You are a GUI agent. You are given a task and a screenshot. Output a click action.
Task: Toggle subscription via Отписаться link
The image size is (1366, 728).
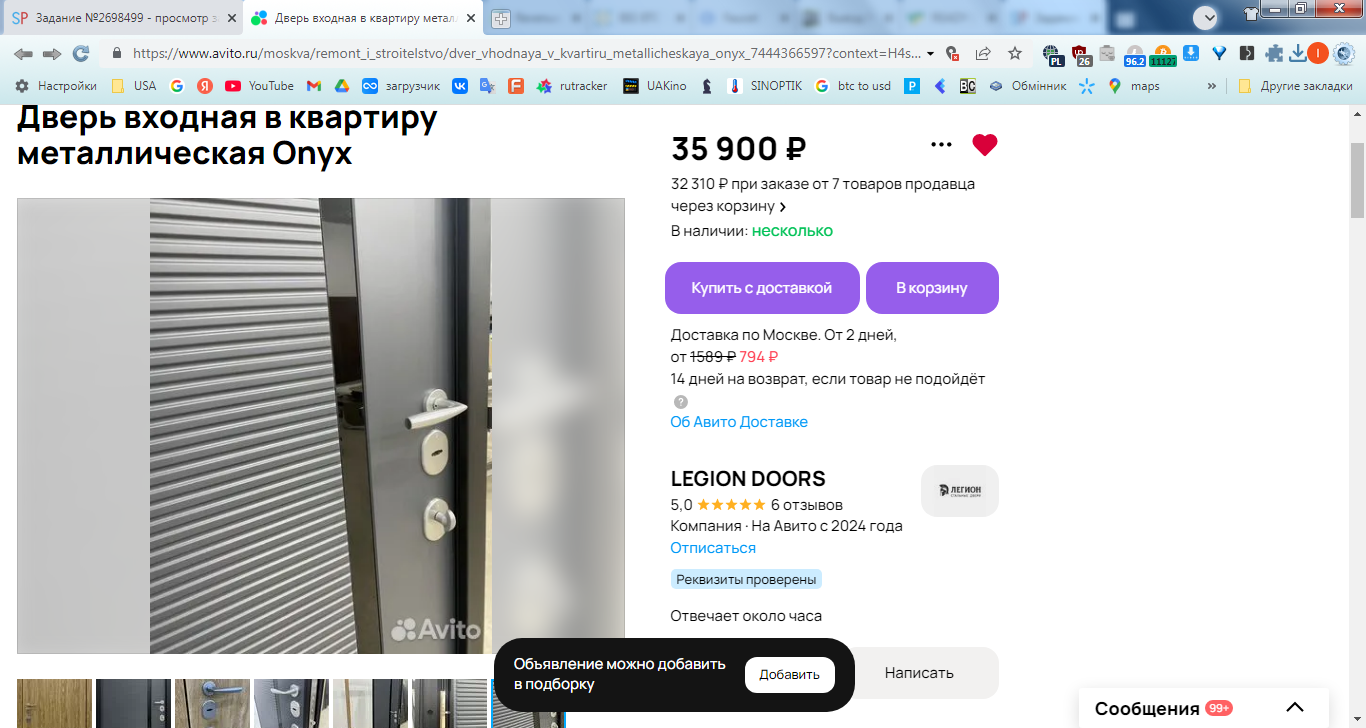713,548
